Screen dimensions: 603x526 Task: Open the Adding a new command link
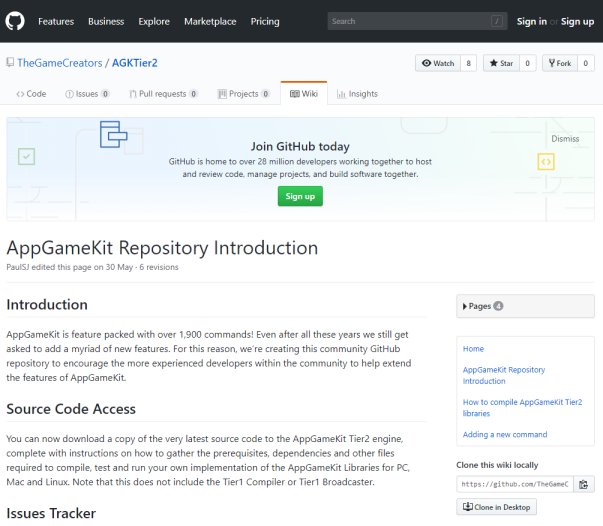click(x=505, y=434)
